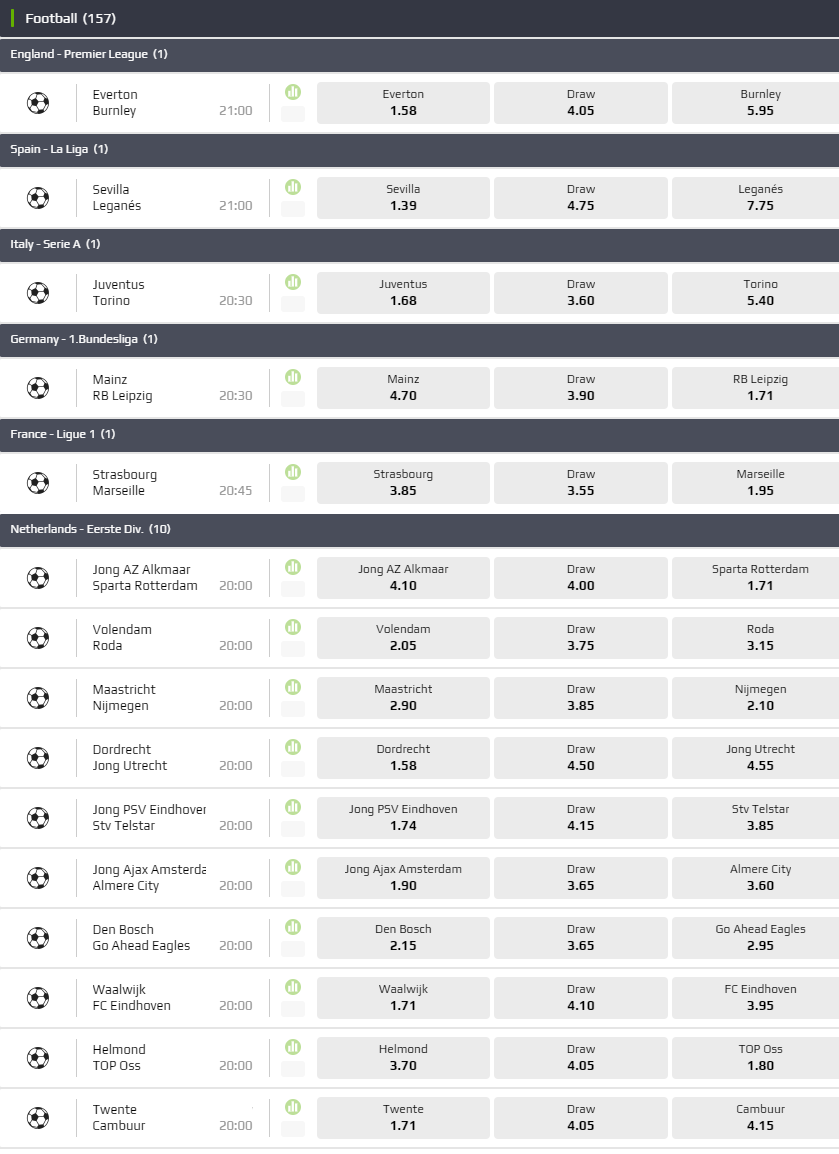The height and width of the screenshot is (1154, 839).
Task: Open stats icon for Den Bosch match
Action: point(293,926)
